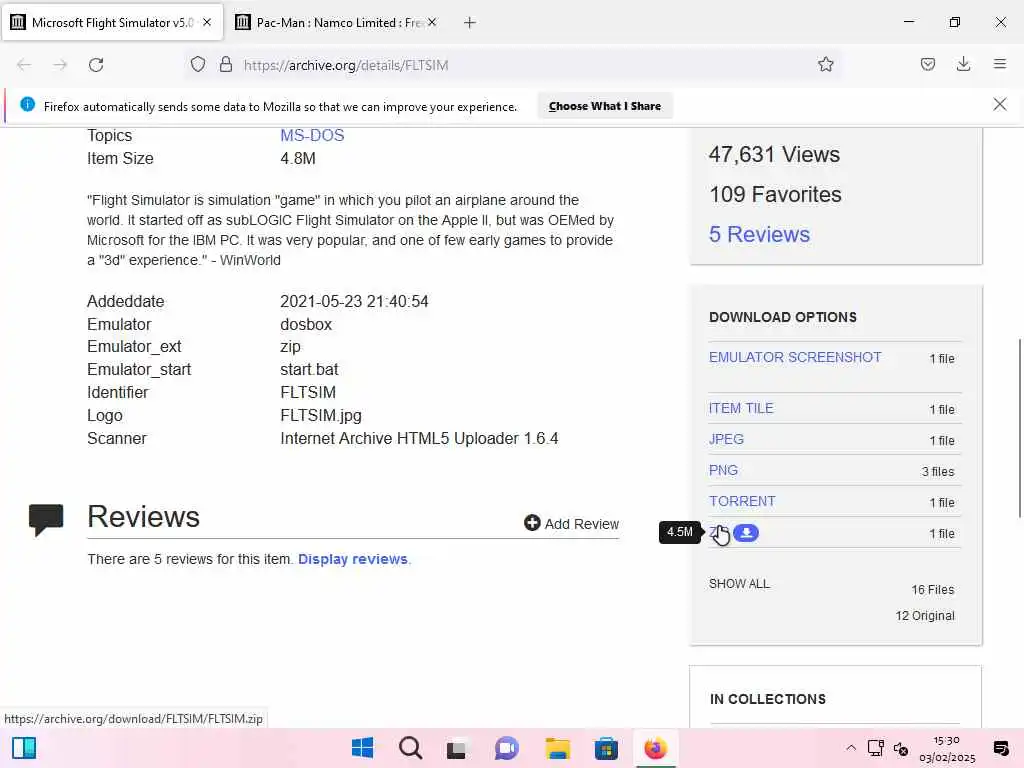The height and width of the screenshot is (768, 1024).
Task: Click the DOWNLOAD OPTIONS heading
Action: 782,317
